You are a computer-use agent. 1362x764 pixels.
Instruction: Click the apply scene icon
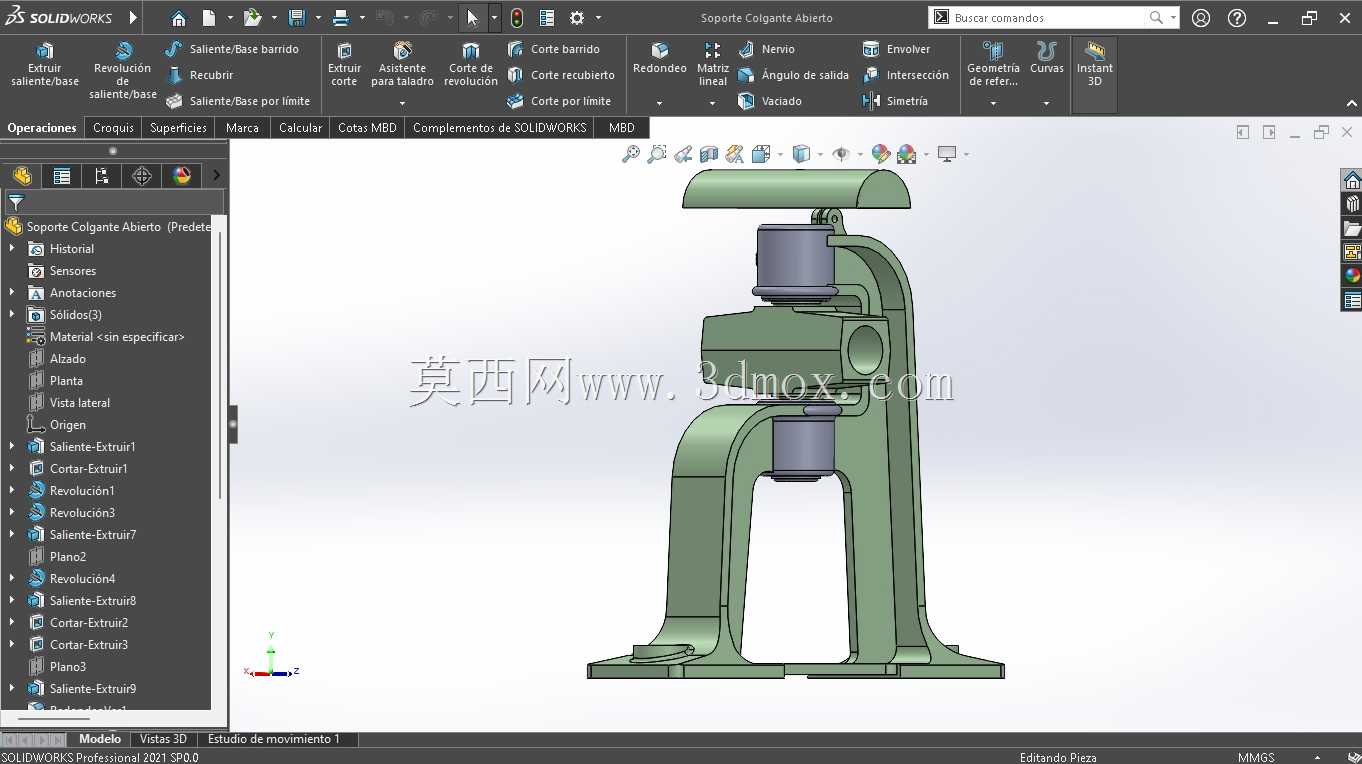tap(907, 154)
